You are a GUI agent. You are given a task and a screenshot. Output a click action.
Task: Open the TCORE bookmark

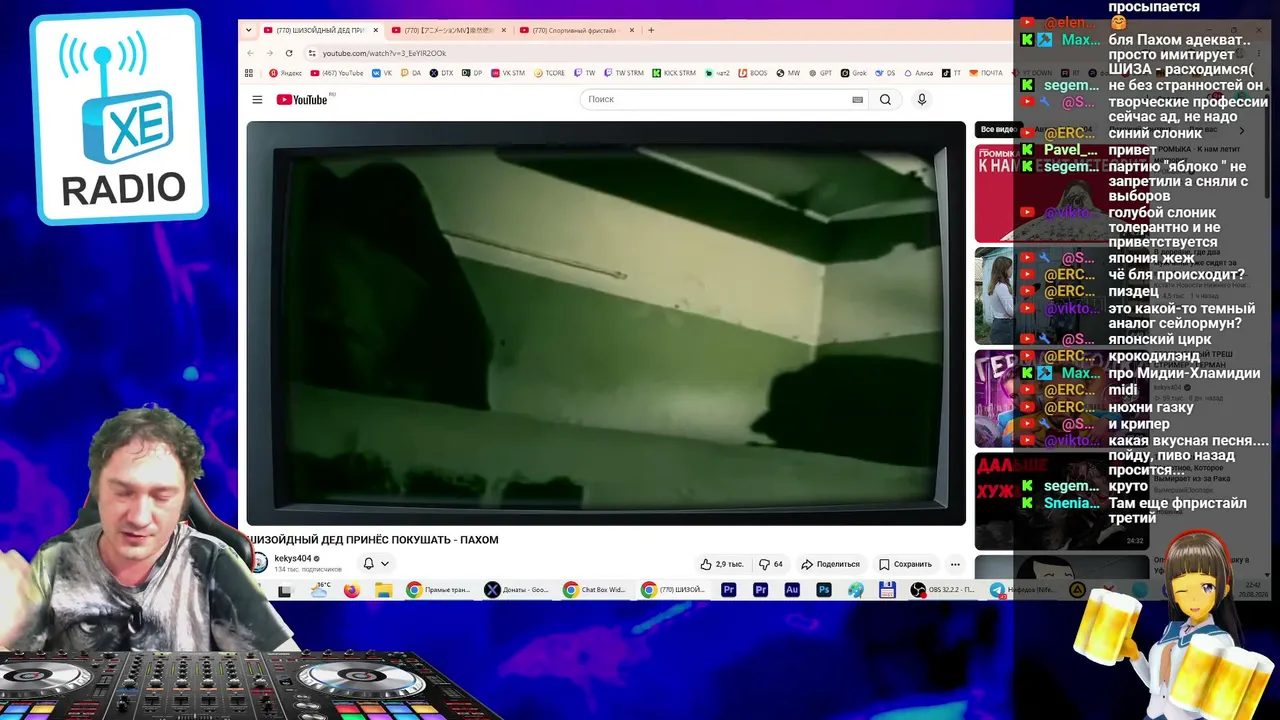(x=550, y=73)
